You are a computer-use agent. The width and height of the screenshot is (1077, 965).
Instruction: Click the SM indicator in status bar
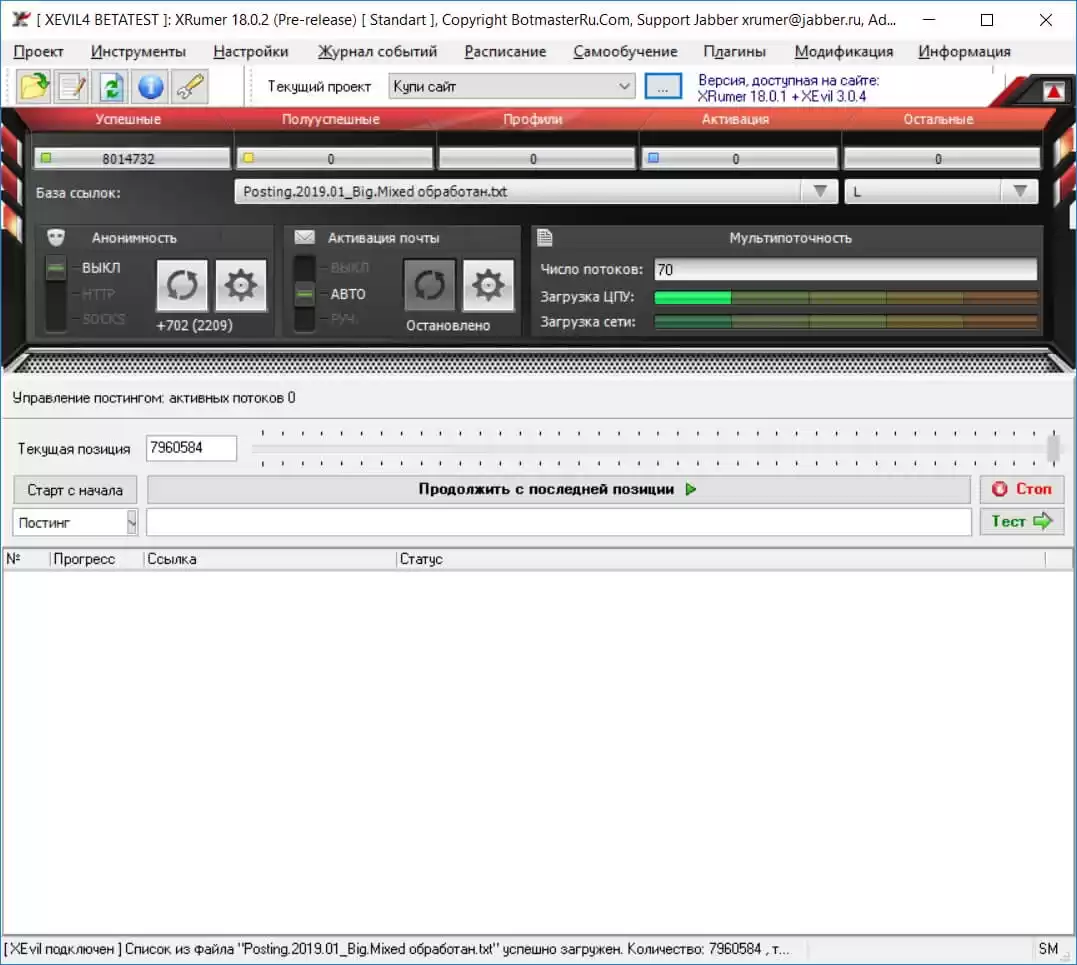pos(1048,949)
